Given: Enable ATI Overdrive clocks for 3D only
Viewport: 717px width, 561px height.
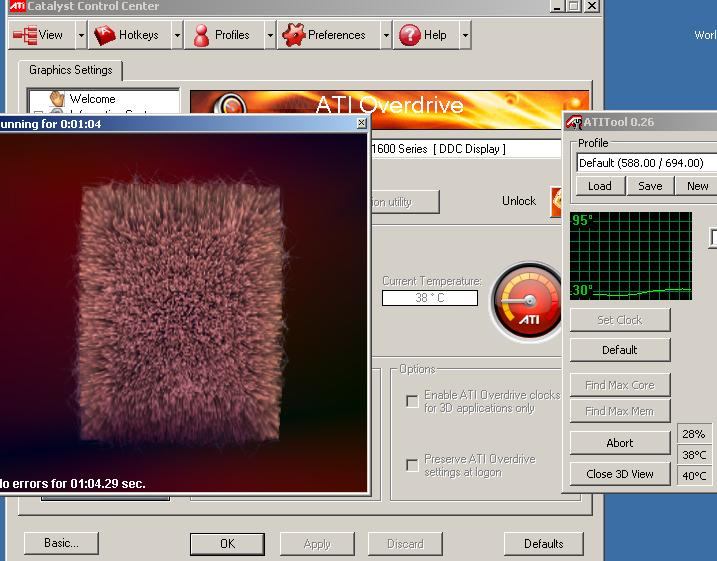Looking at the screenshot, I should 412,401.
